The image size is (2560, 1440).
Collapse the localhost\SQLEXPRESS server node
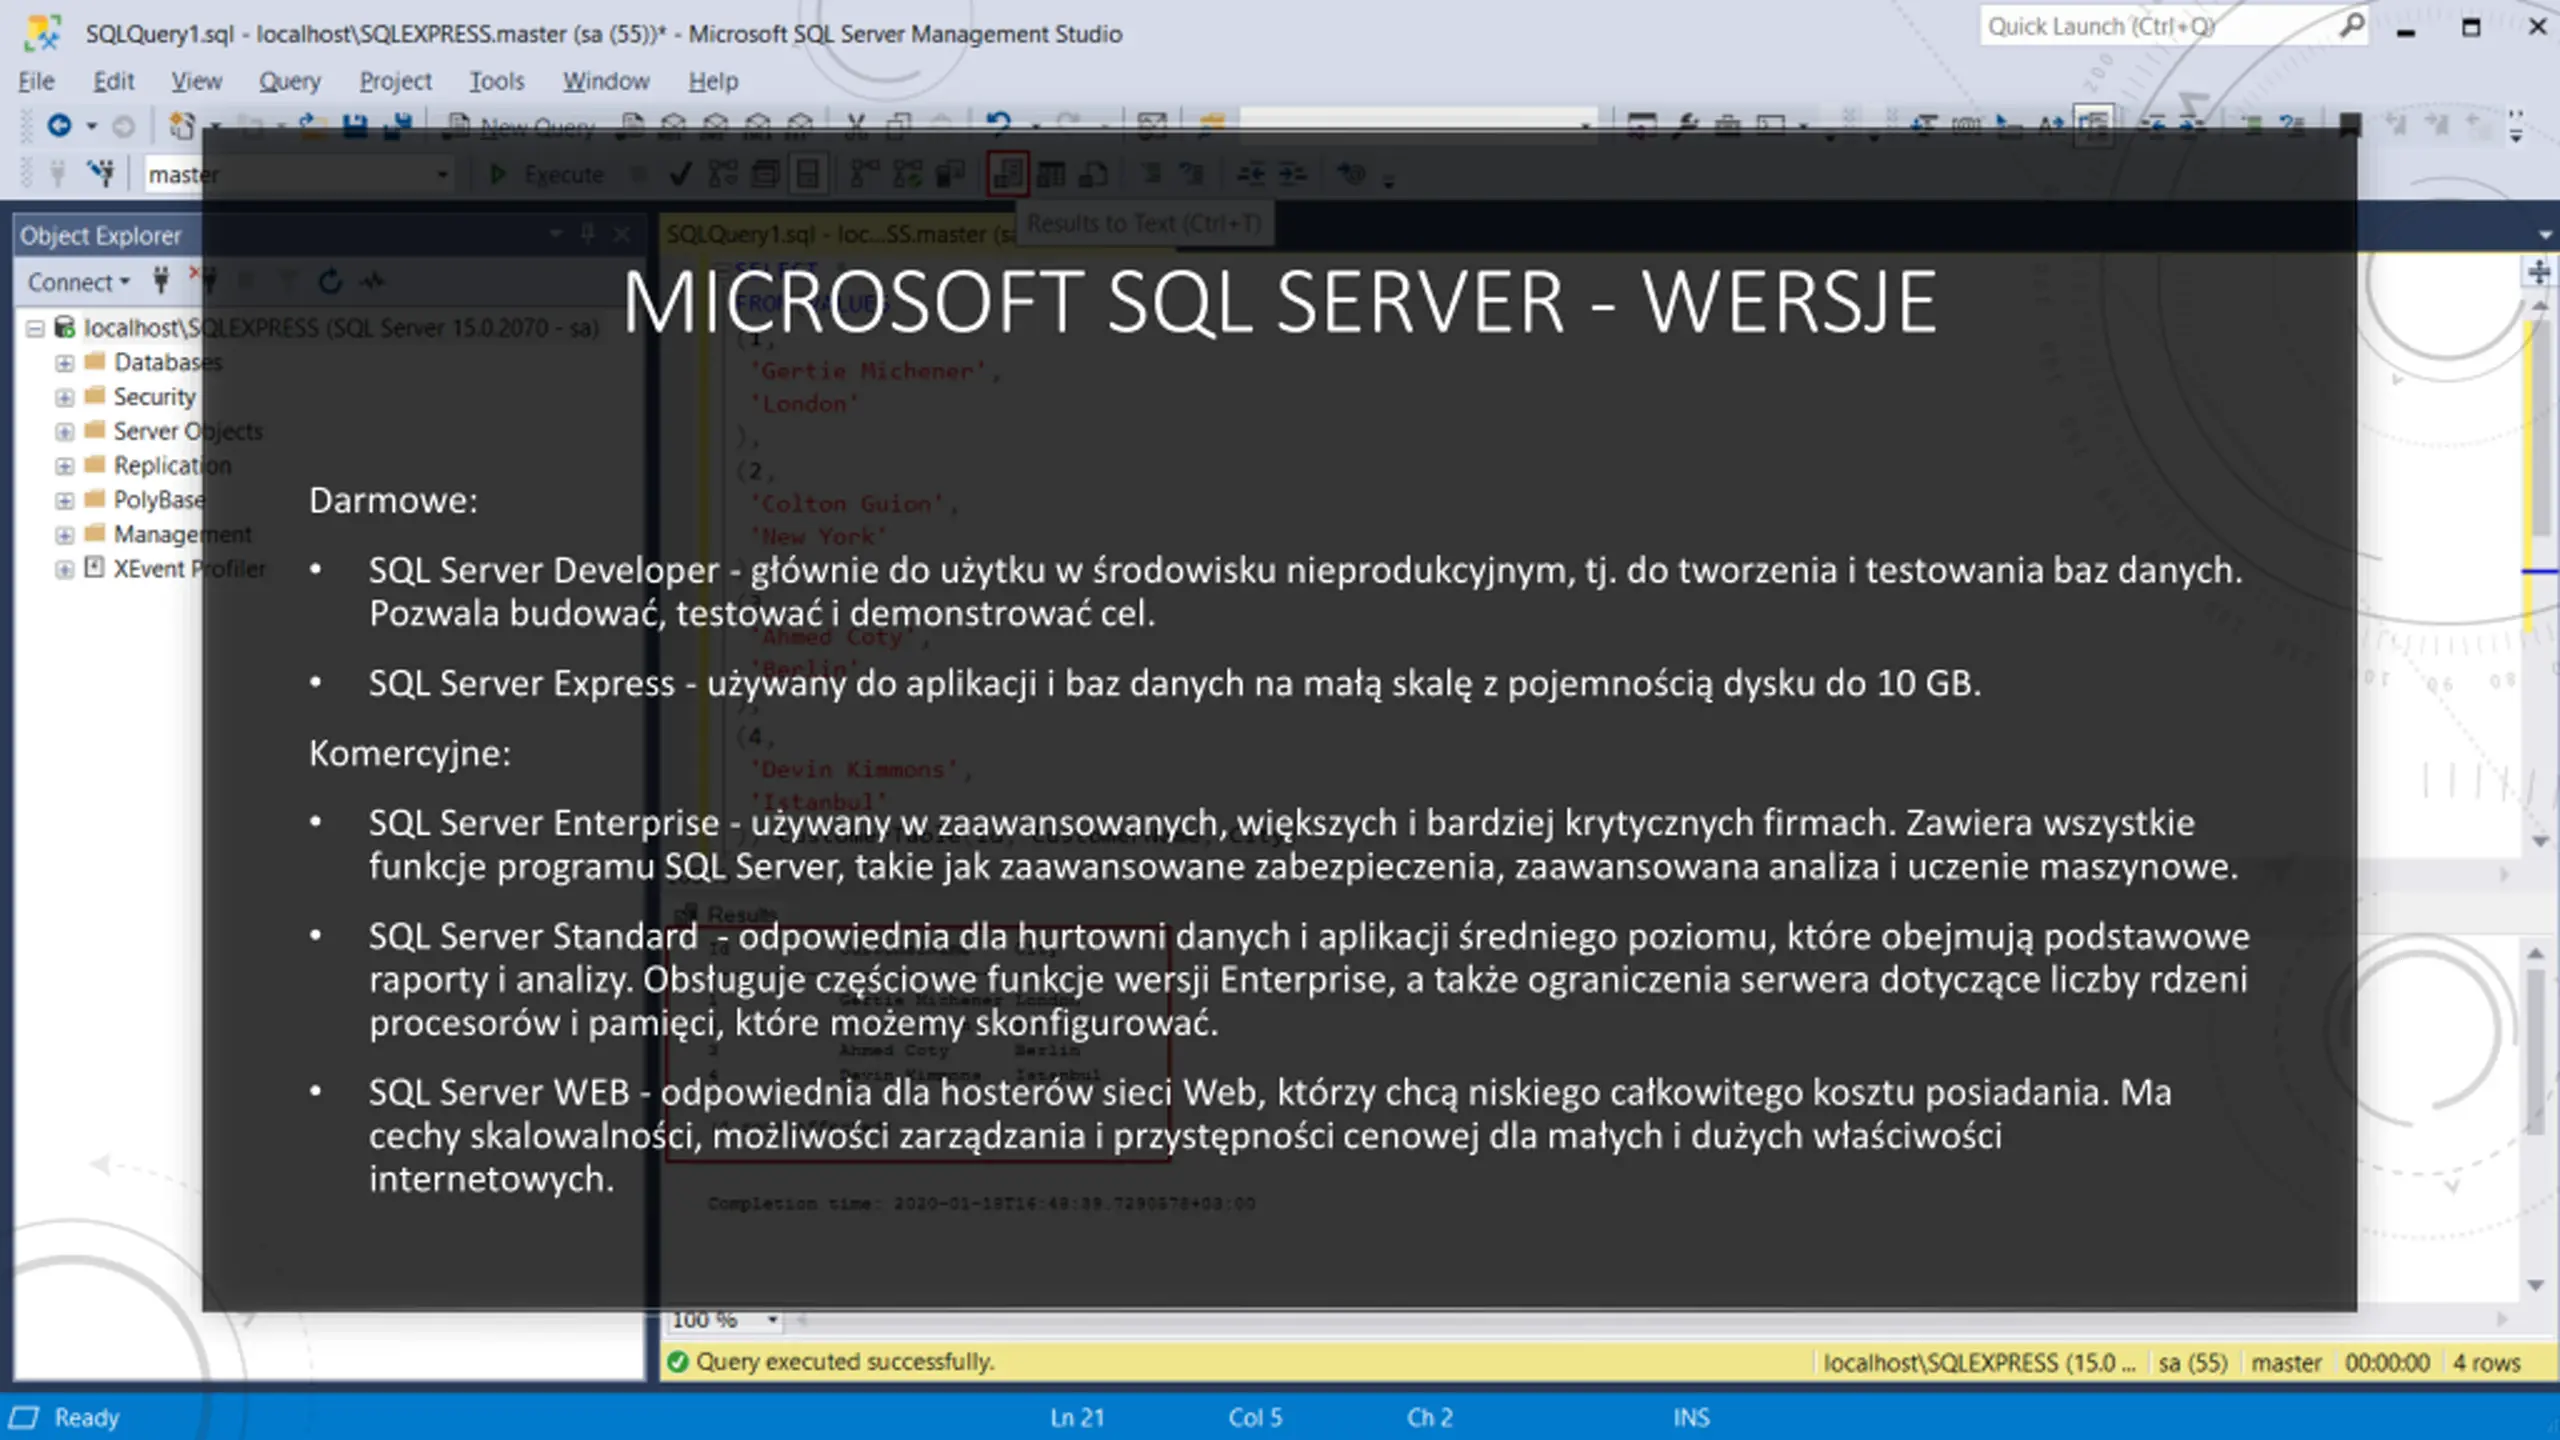[35, 328]
